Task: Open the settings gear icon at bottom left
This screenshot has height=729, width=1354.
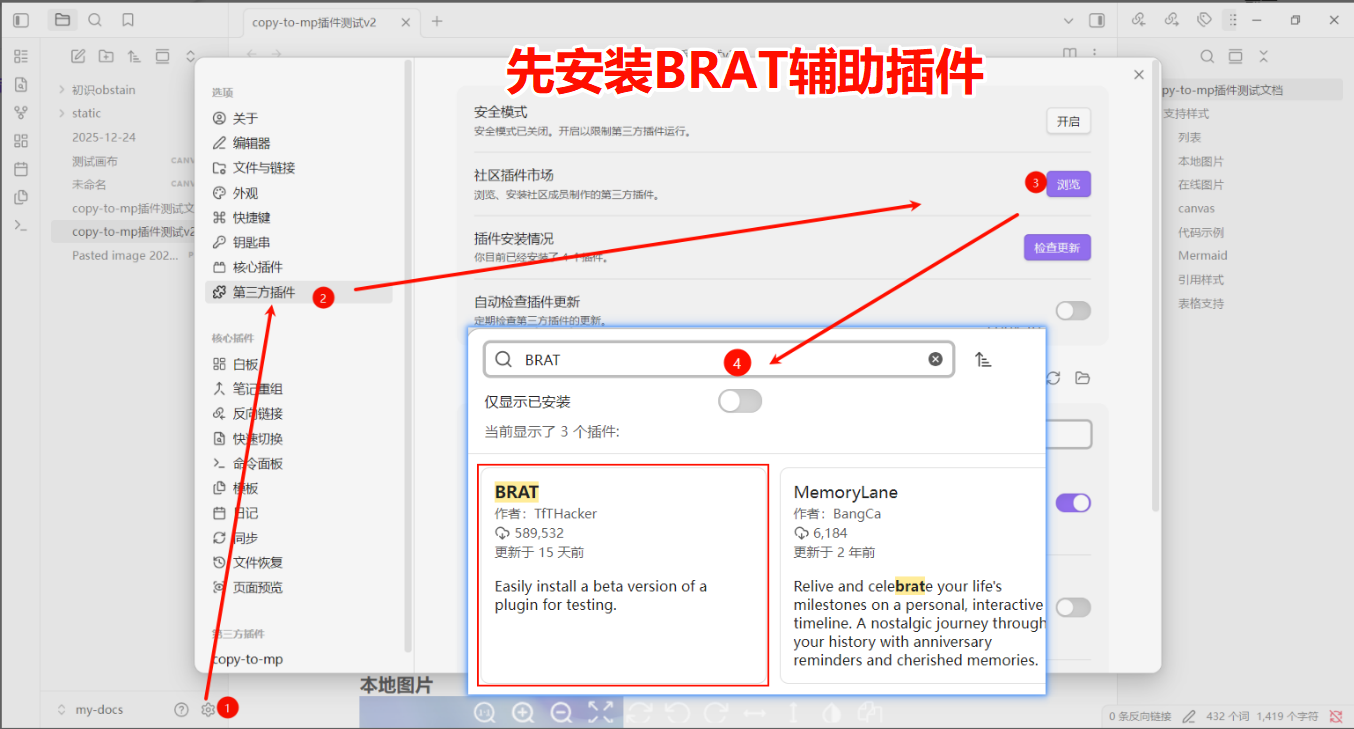Action: click(x=207, y=709)
